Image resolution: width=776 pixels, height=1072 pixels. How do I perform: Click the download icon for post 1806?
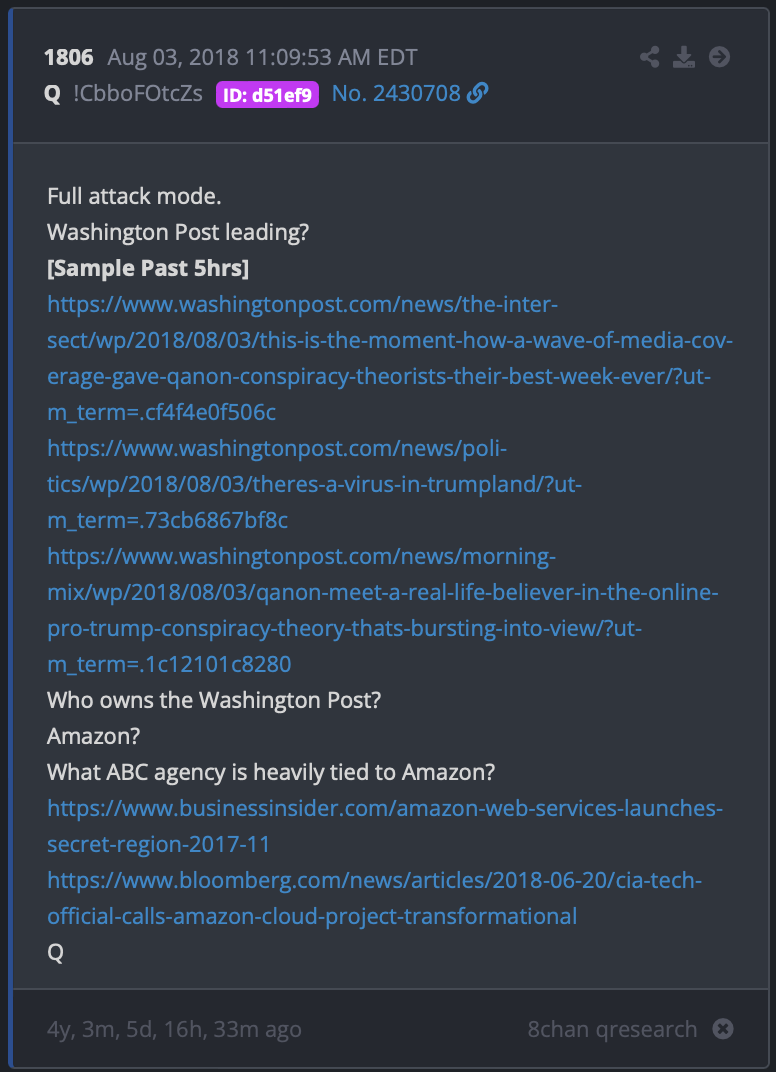pos(684,57)
